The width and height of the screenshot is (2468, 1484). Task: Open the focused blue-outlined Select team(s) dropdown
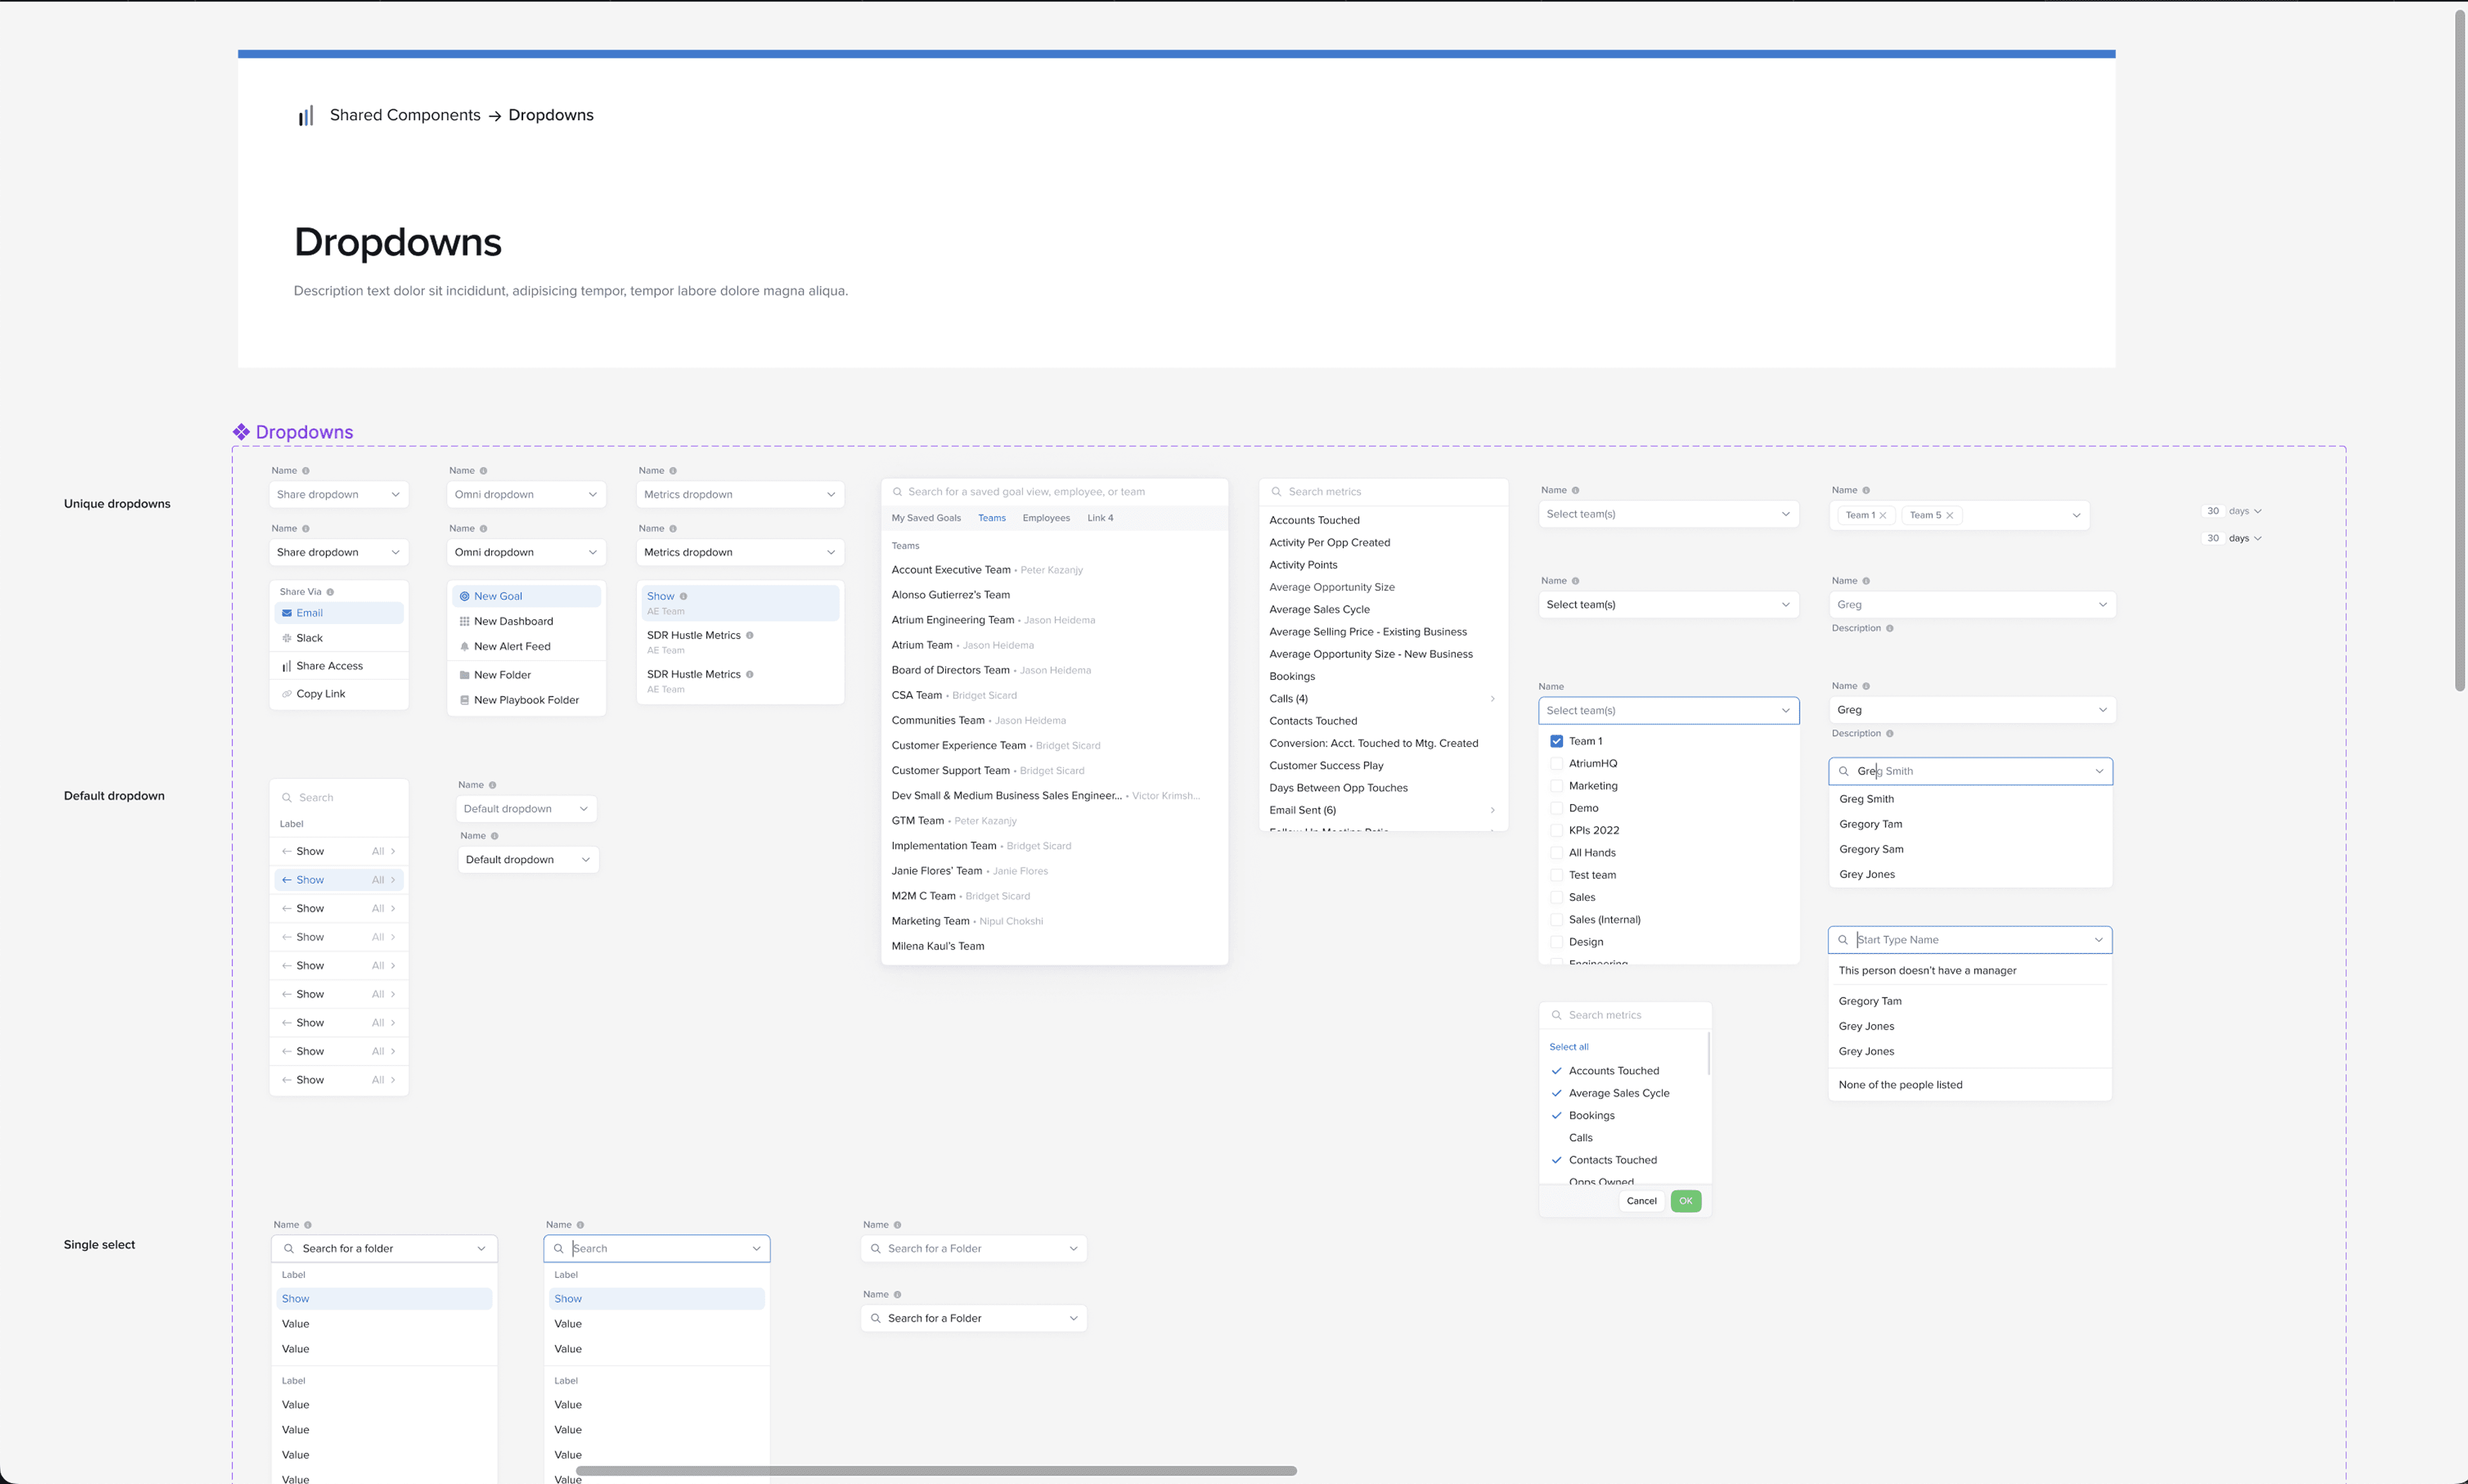click(1668, 710)
